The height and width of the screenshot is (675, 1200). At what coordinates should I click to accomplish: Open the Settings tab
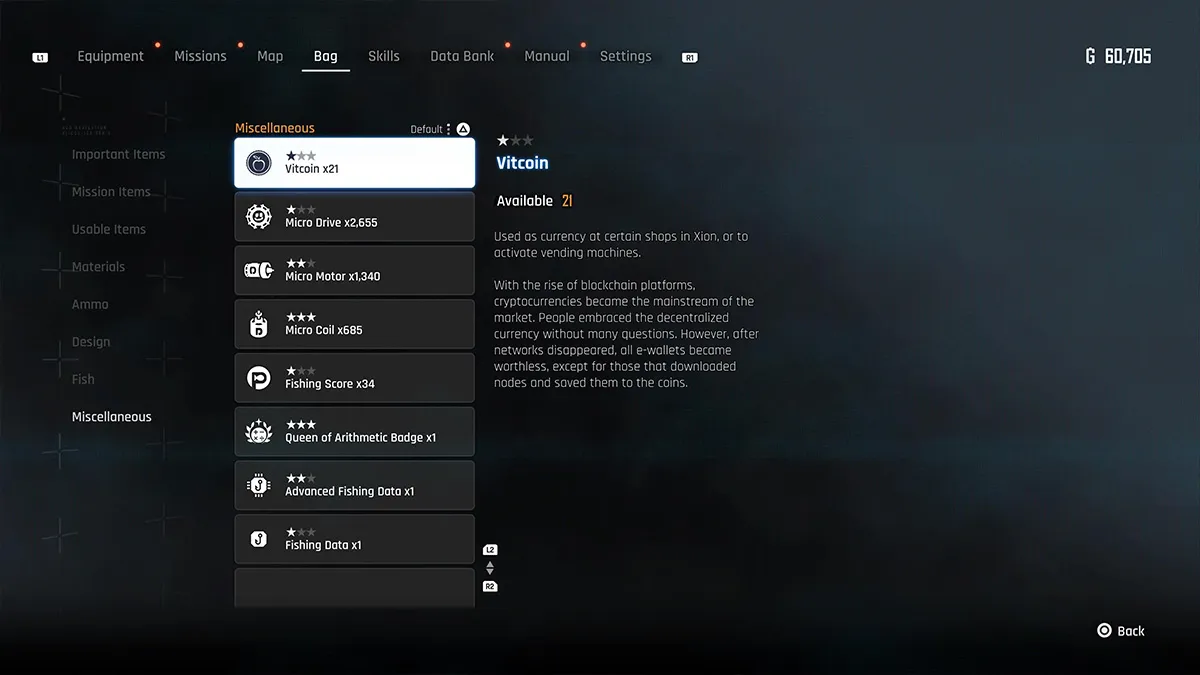point(625,56)
